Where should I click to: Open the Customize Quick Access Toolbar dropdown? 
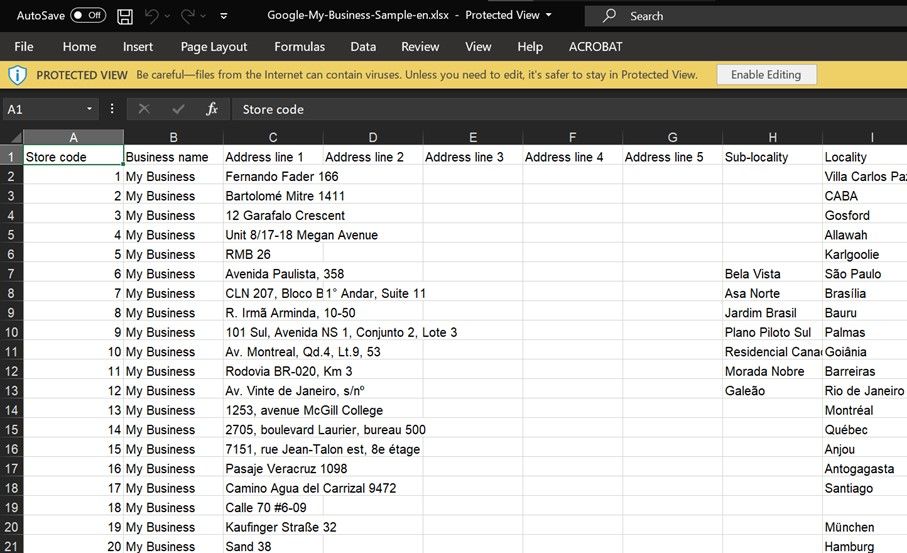[224, 16]
